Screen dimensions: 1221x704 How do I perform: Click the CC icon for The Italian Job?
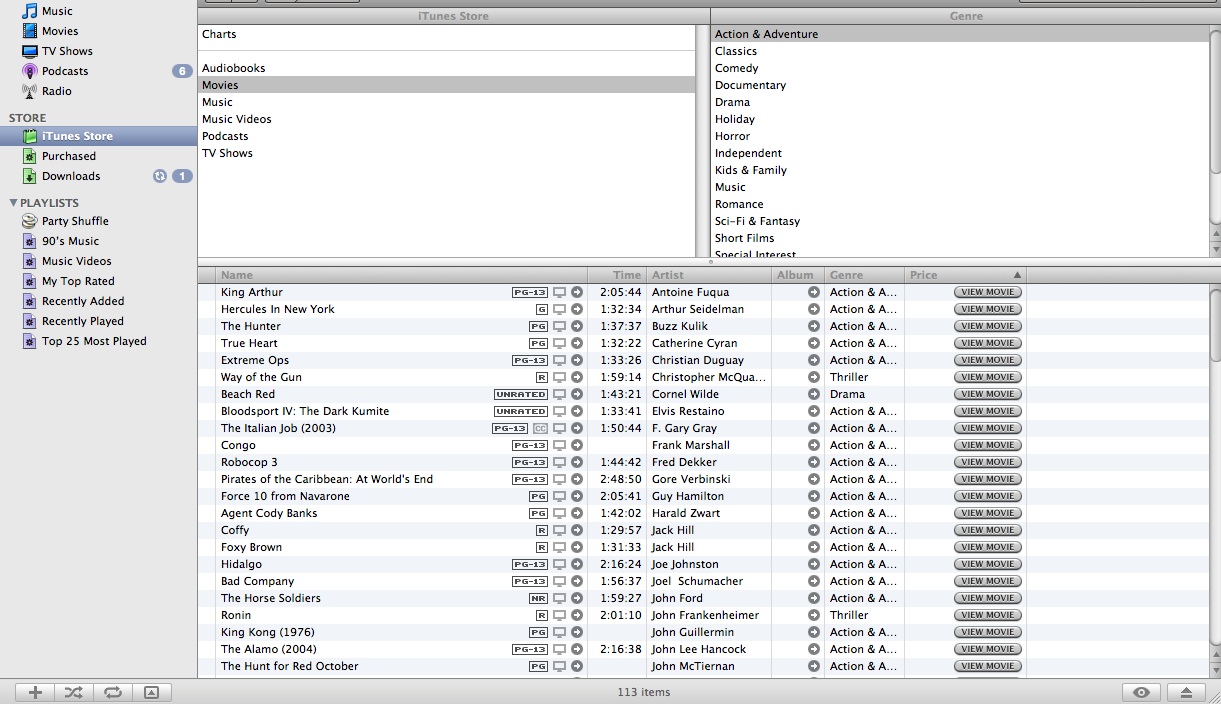click(x=540, y=428)
